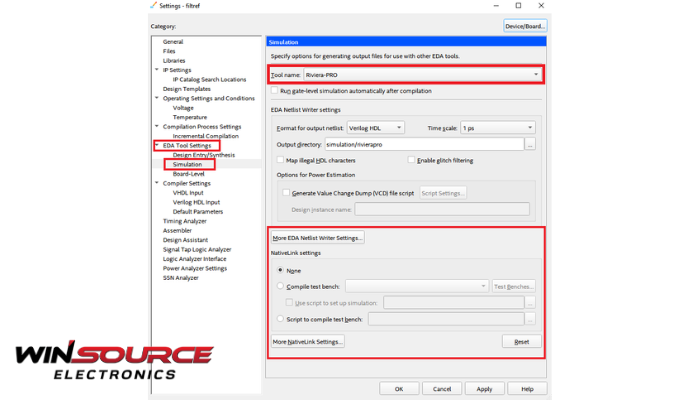The height and width of the screenshot is (400, 700).
Task: Open More NativeLink Settings dialog
Action: [x=309, y=342]
